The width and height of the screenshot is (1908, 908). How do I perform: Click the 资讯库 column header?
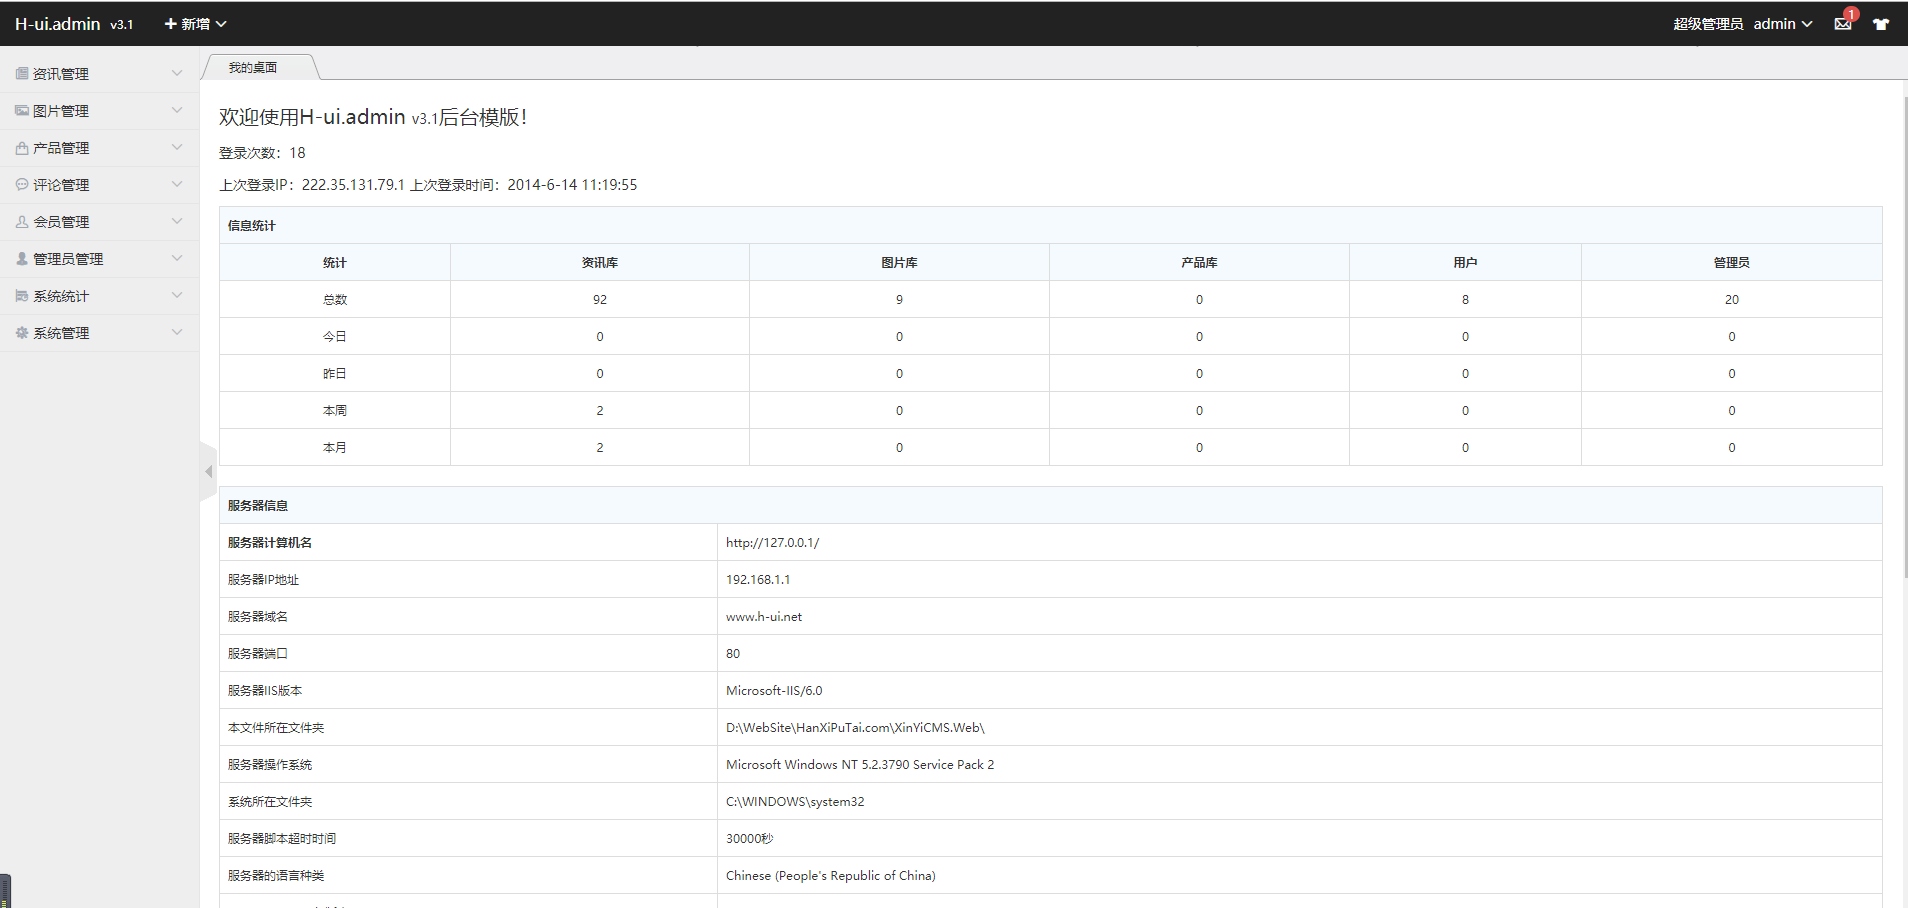tap(600, 263)
